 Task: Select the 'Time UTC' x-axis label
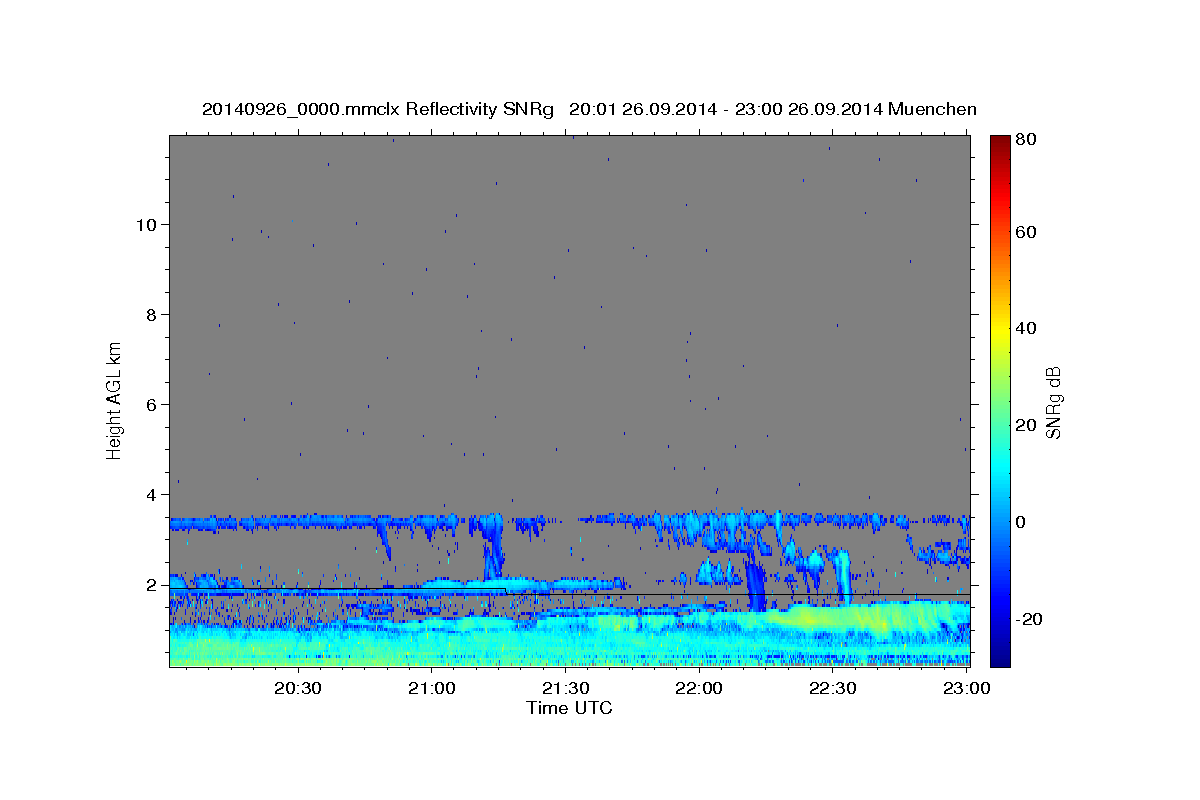click(569, 708)
